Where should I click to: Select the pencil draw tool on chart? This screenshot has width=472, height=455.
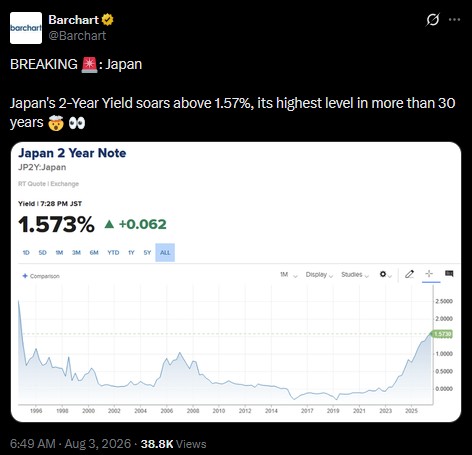tap(409, 274)
